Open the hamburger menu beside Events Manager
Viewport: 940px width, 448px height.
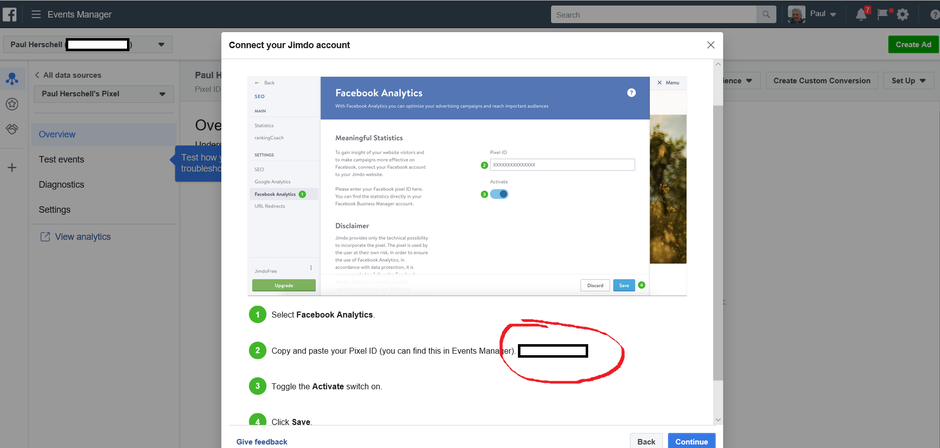point(36,14)
